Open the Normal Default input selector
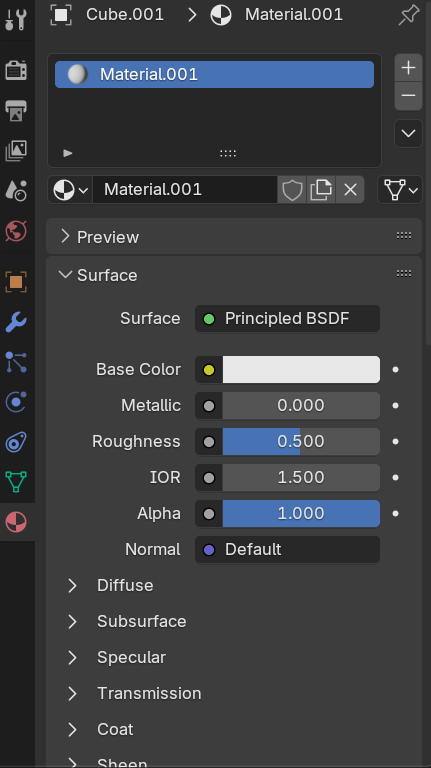431x768 pixels. click(287, 550)
